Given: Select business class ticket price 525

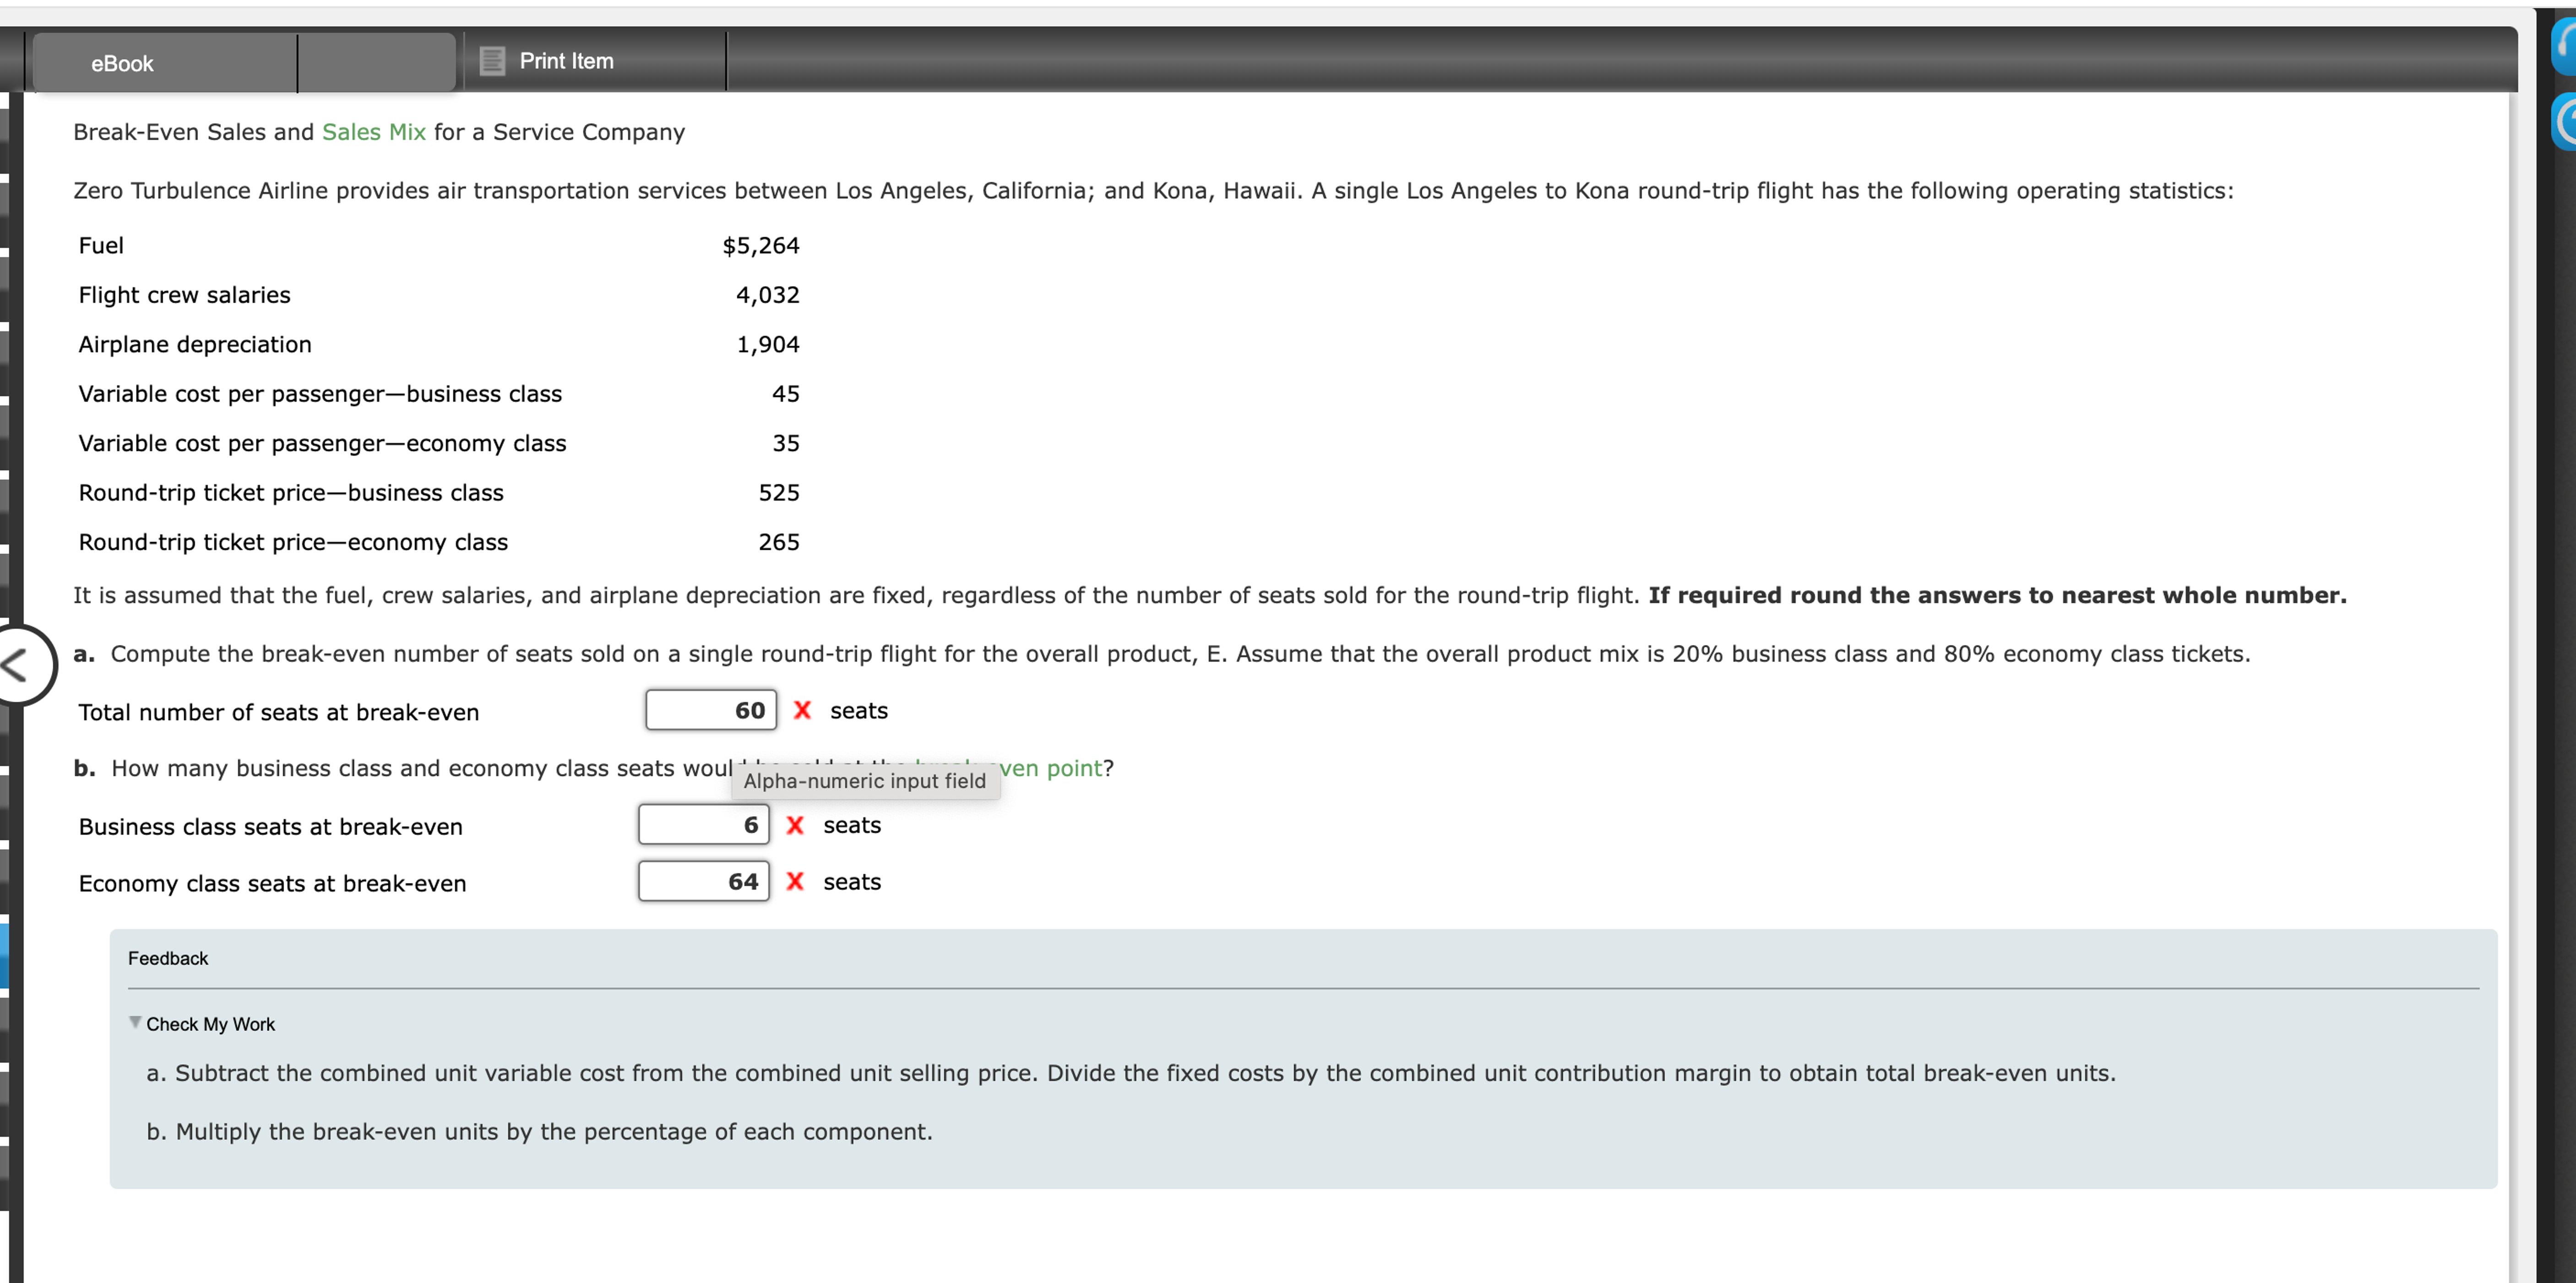Looking at the screenshot, I should coord(779,492).
